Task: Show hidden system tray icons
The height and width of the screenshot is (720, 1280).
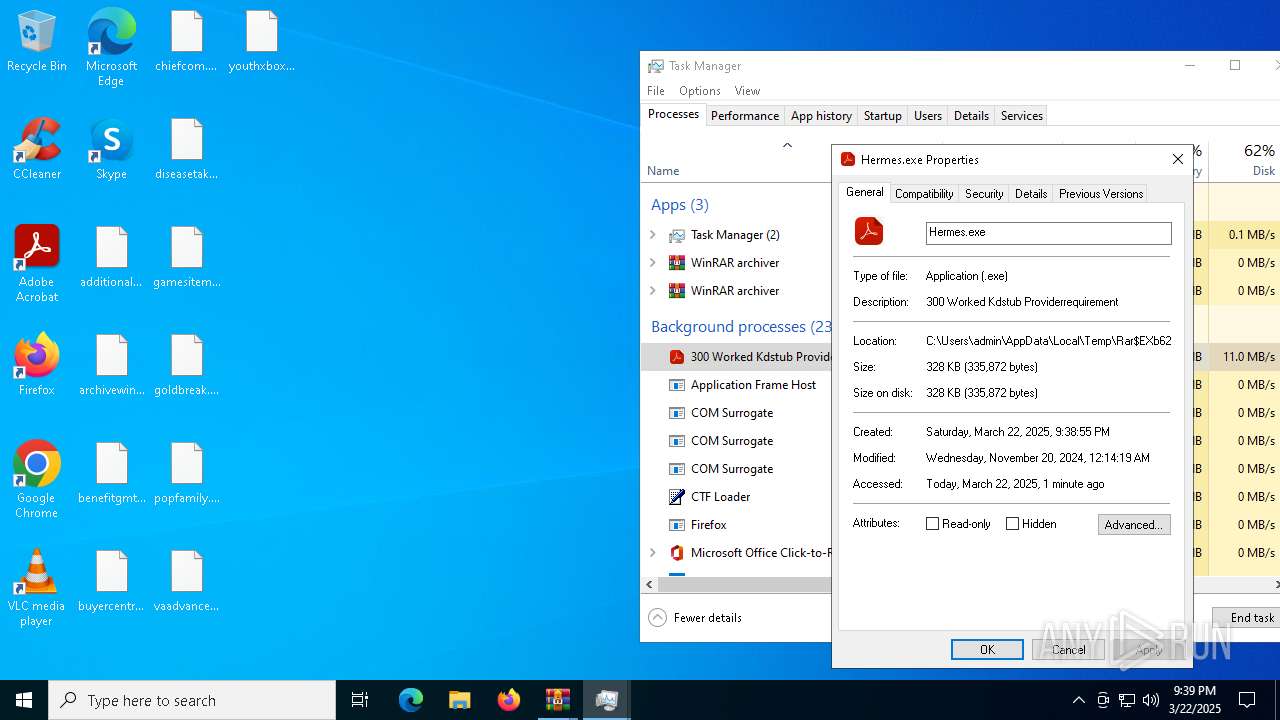Action: click(x=1078, y=700)
